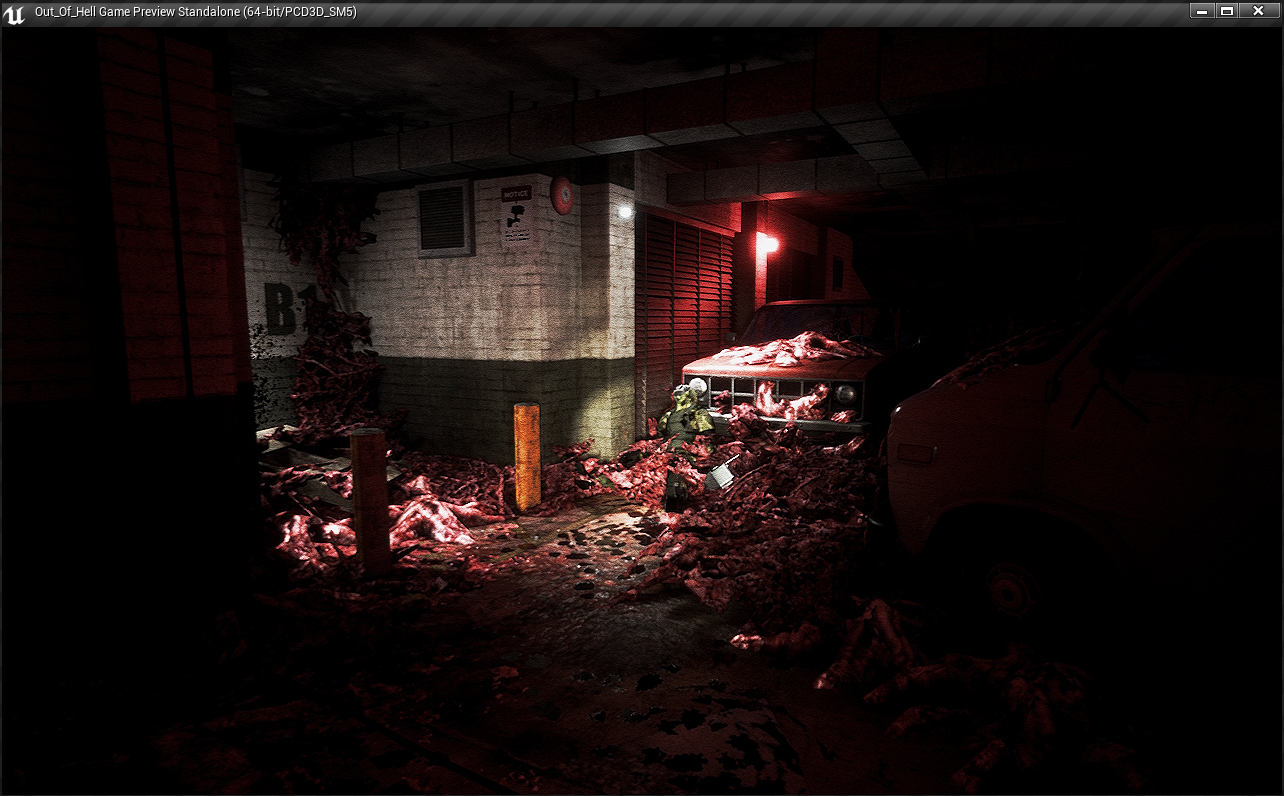Click the red fire alarm bell
1284x796 pixels.
[562, 194]
